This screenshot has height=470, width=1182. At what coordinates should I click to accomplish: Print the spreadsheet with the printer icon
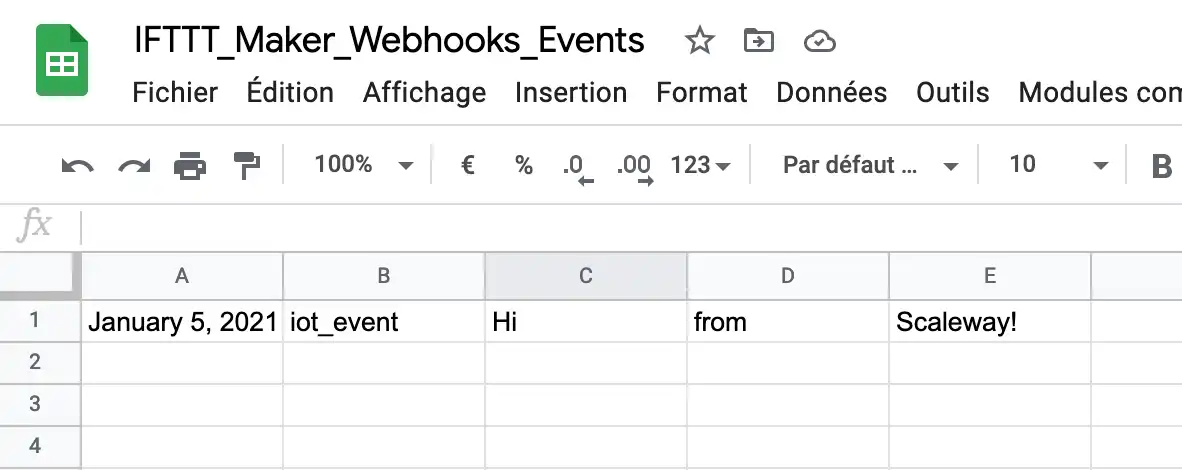click(190, 165)
